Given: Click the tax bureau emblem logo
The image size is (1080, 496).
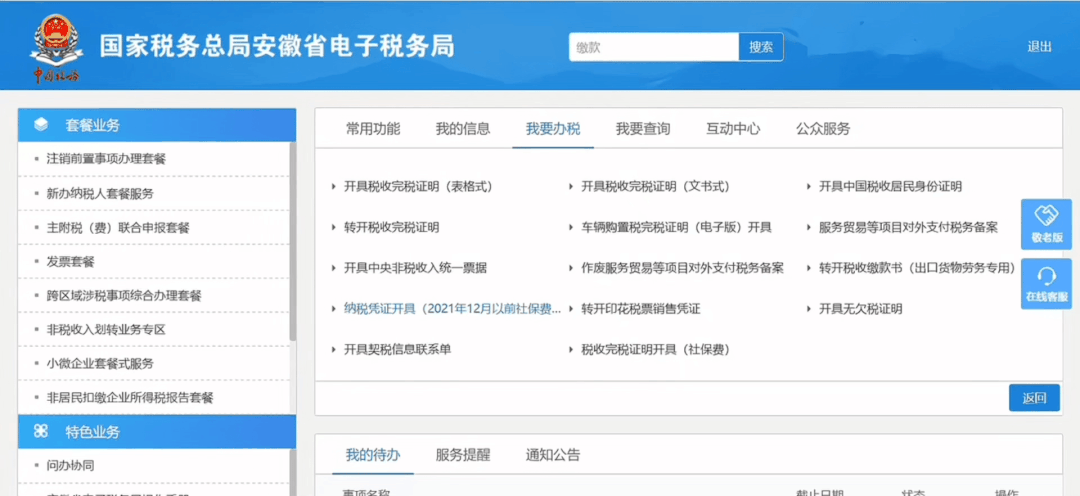Looking at the screenshot, I should (x=56, y=48).
